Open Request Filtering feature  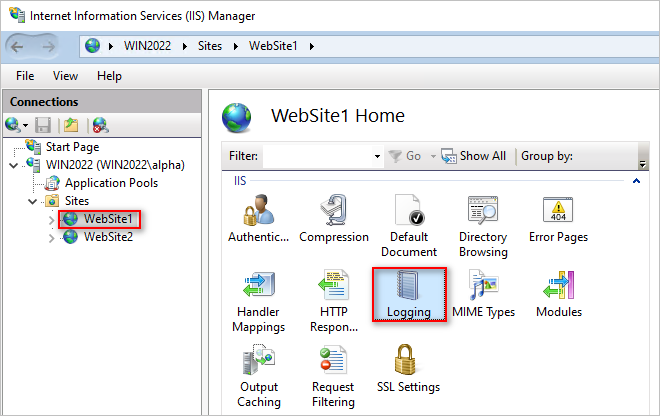pyautogui.click(x=333, y=376)
